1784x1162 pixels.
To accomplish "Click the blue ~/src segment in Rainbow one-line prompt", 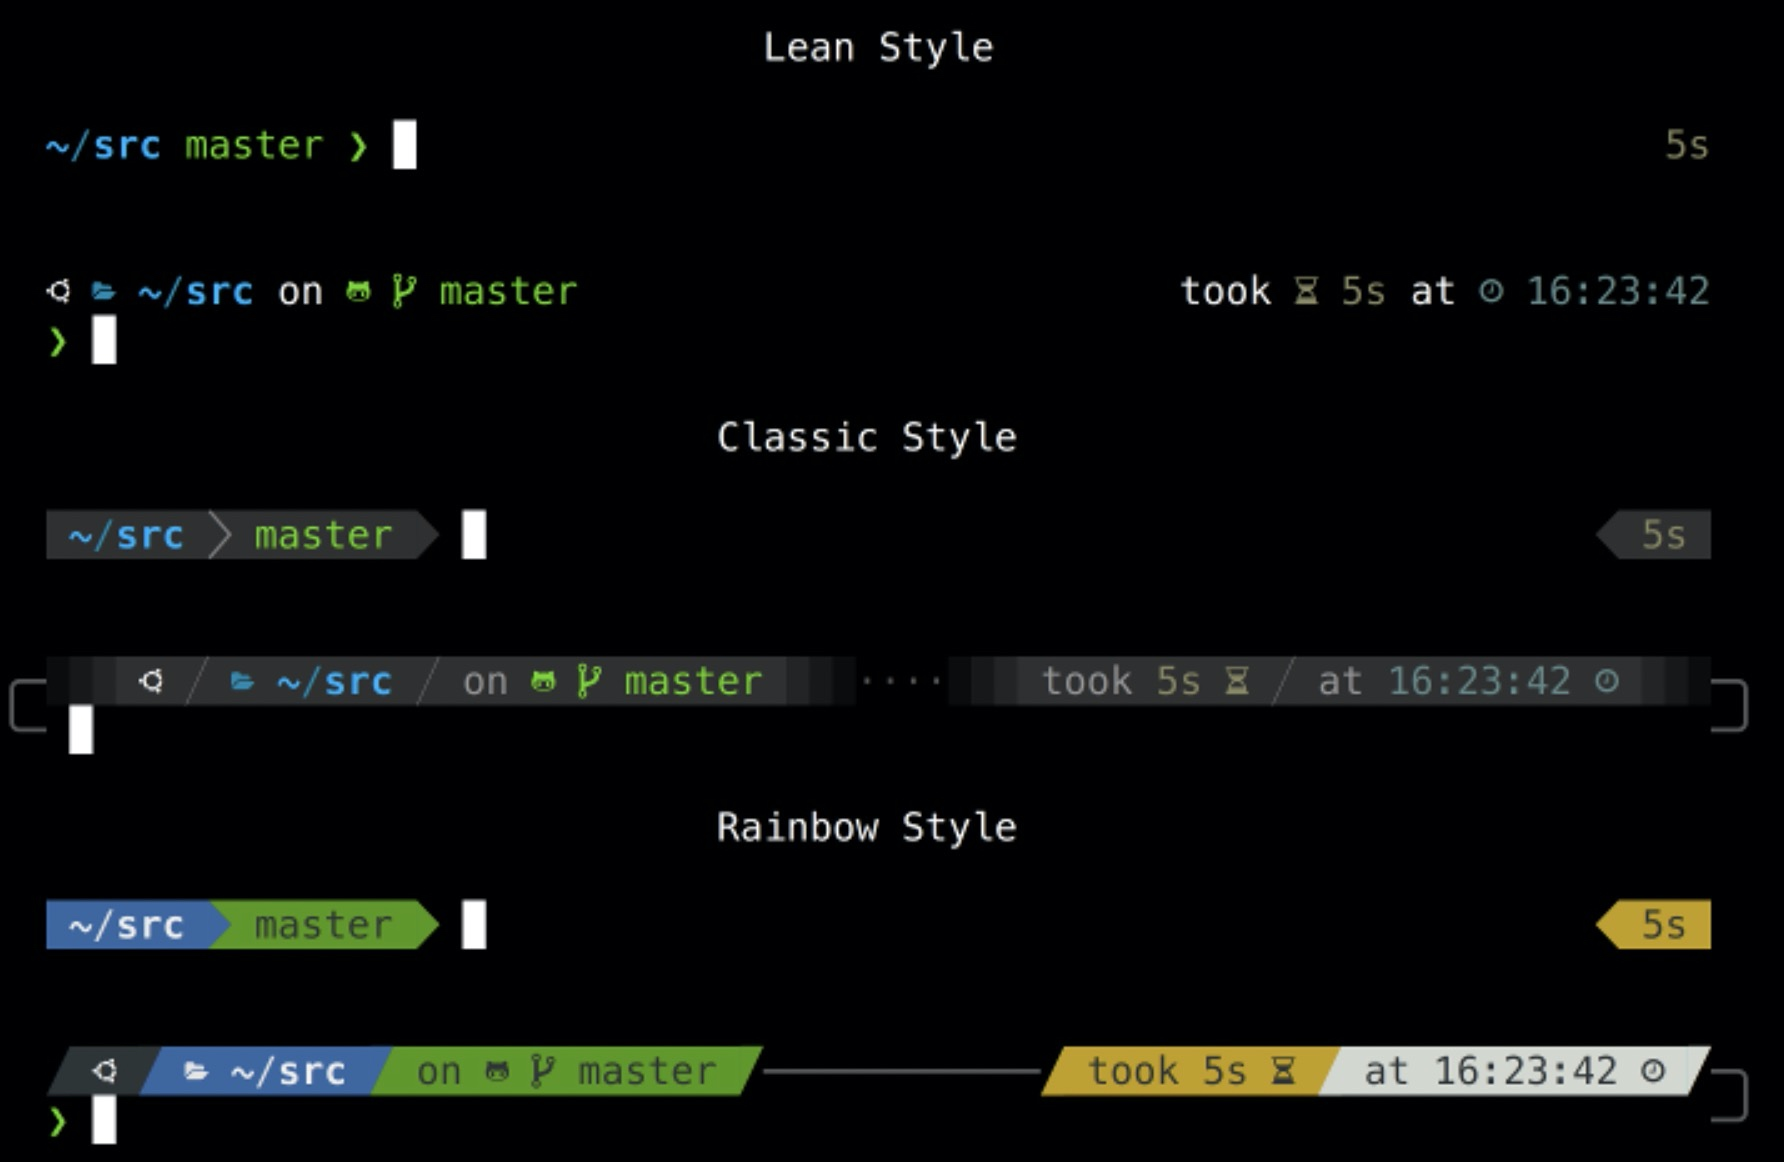I will tap(128, 925).
